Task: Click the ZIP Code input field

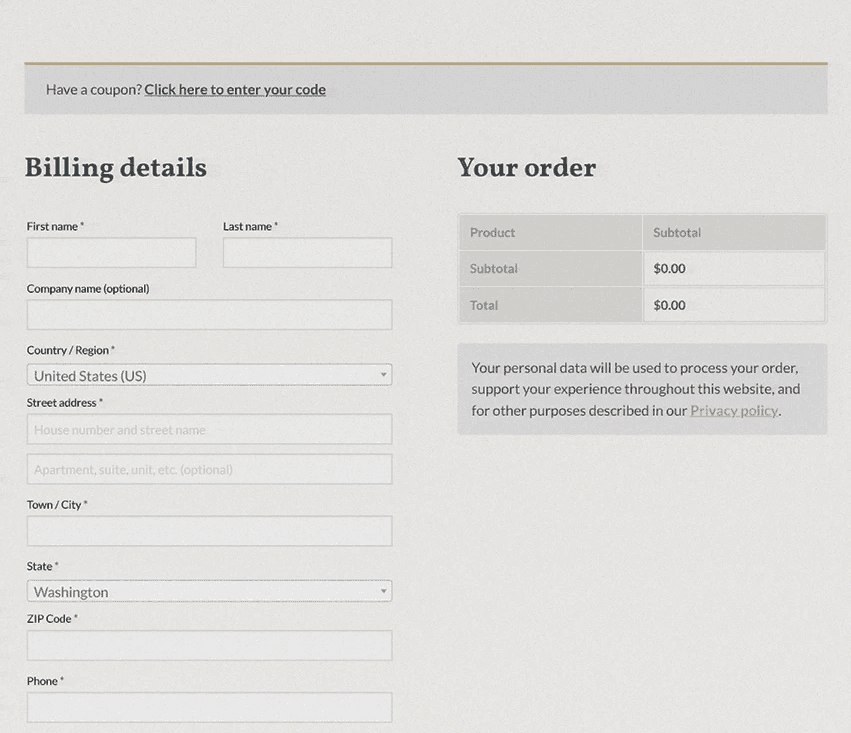Action: coord(209,645)
